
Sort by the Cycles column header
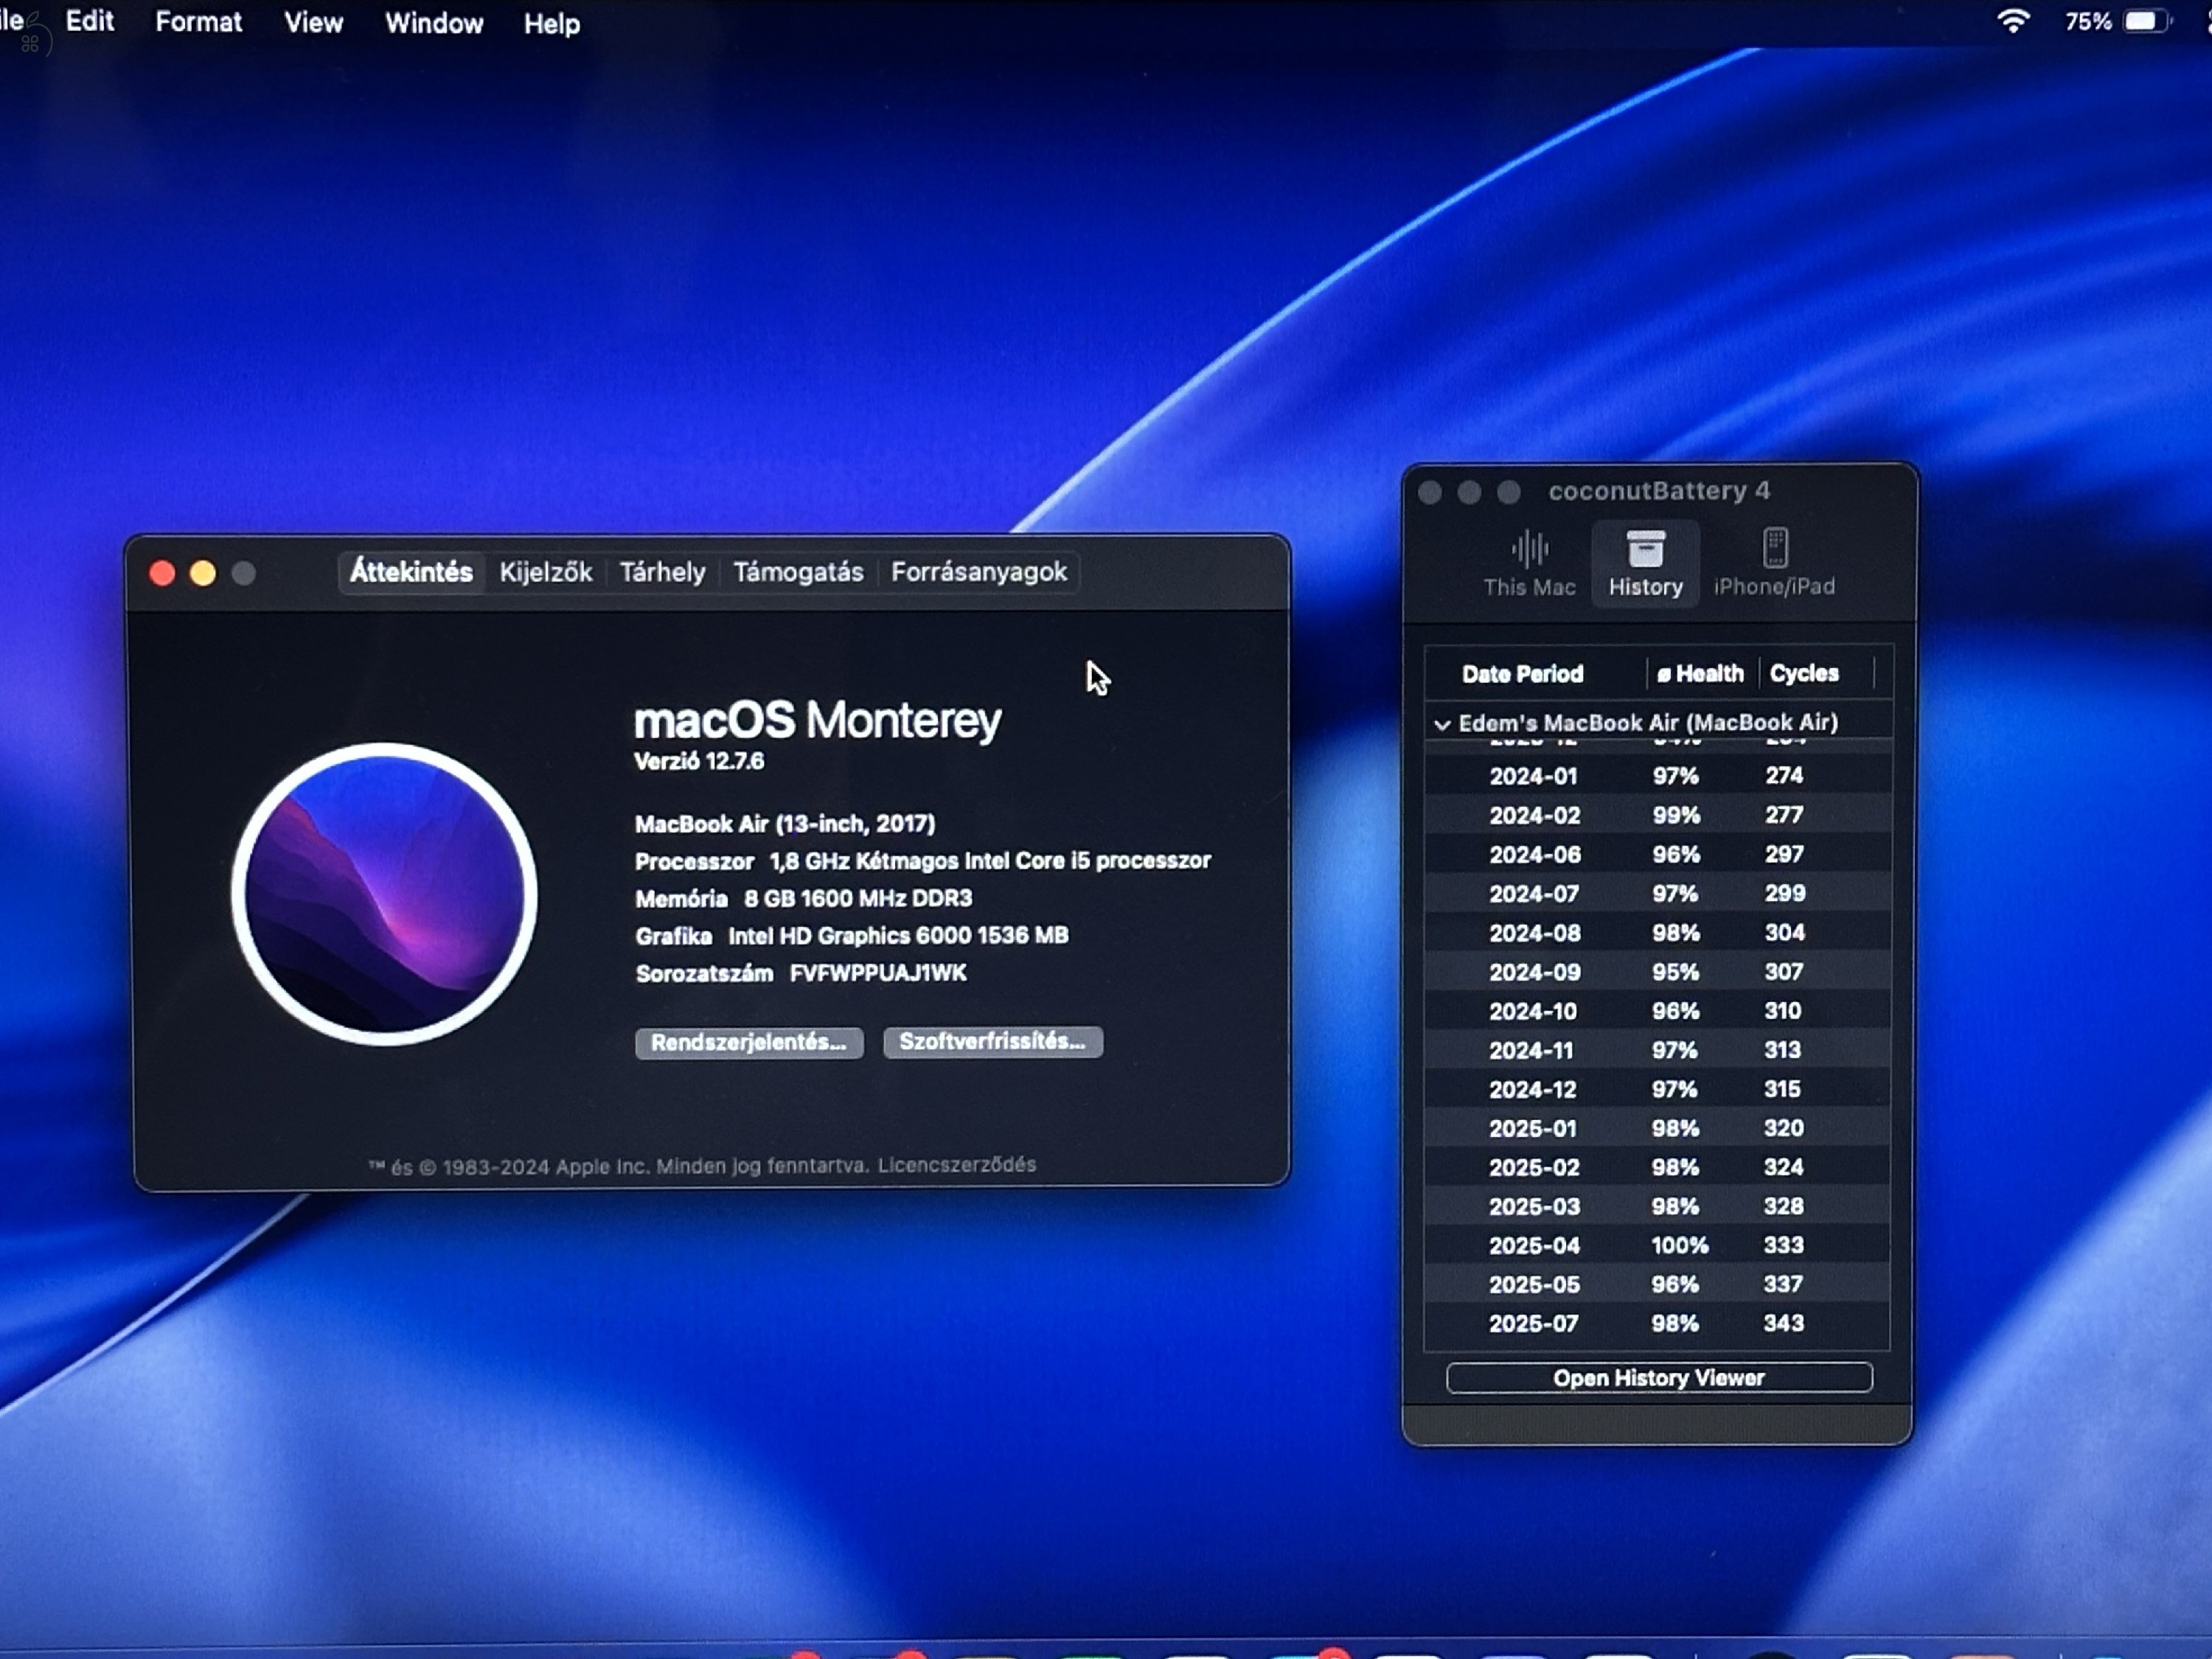pyautogui.click(x=1804, y=674)
